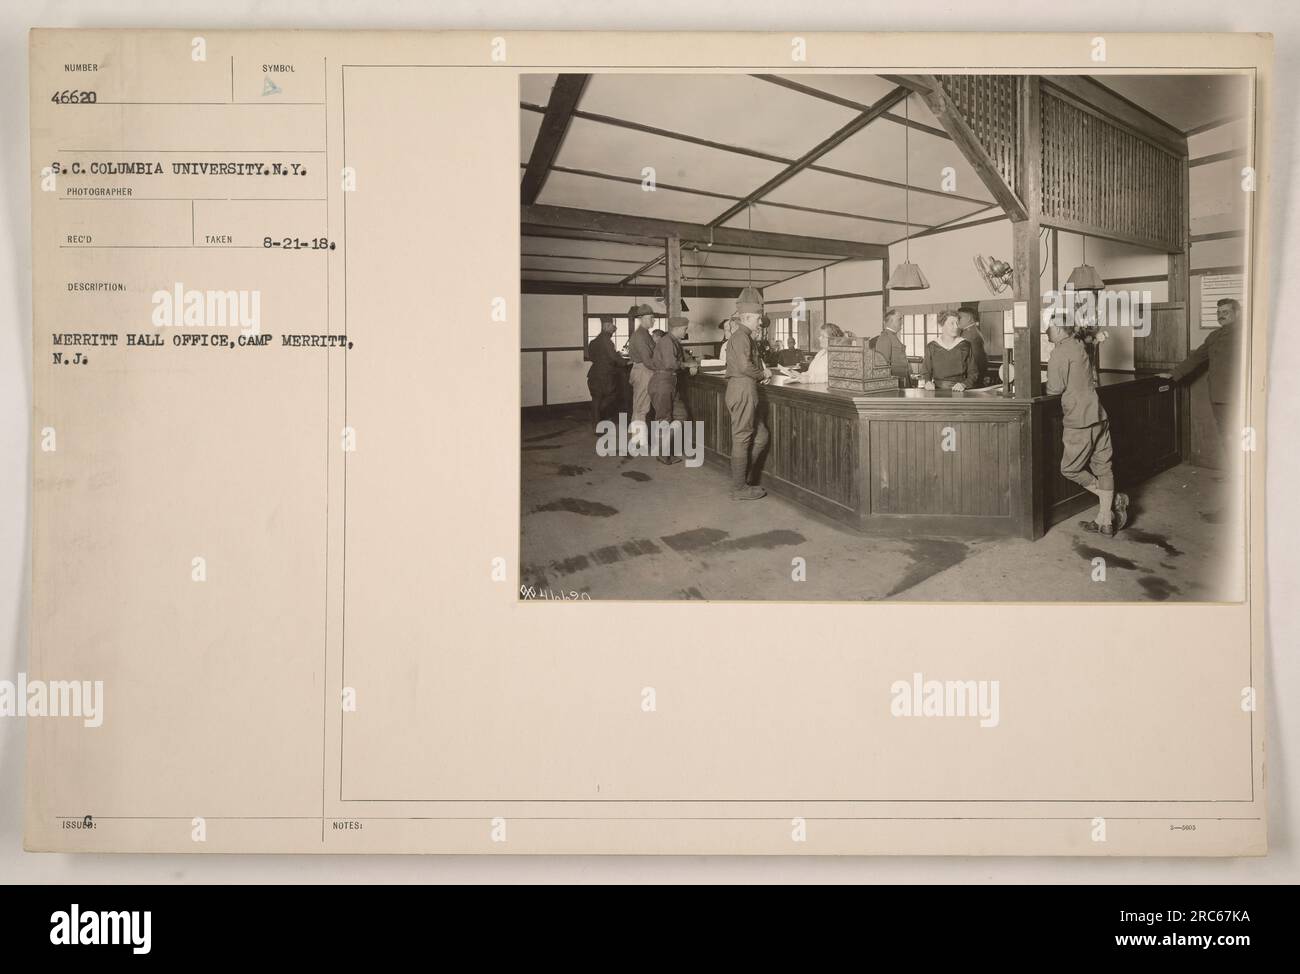The image size is (1300, 974).
Task: Click the symbol stamp under SYMBOL
Action: click(272, 88)
